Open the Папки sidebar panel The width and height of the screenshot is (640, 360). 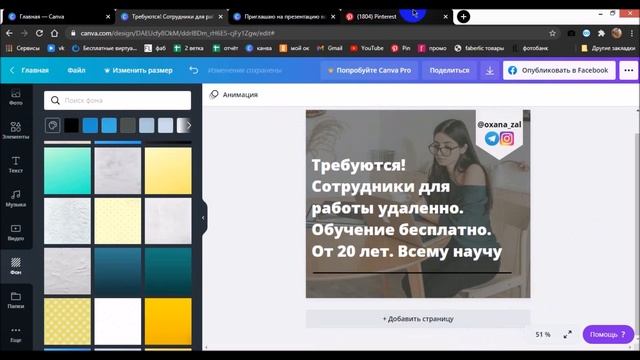(x=16, y=300)
